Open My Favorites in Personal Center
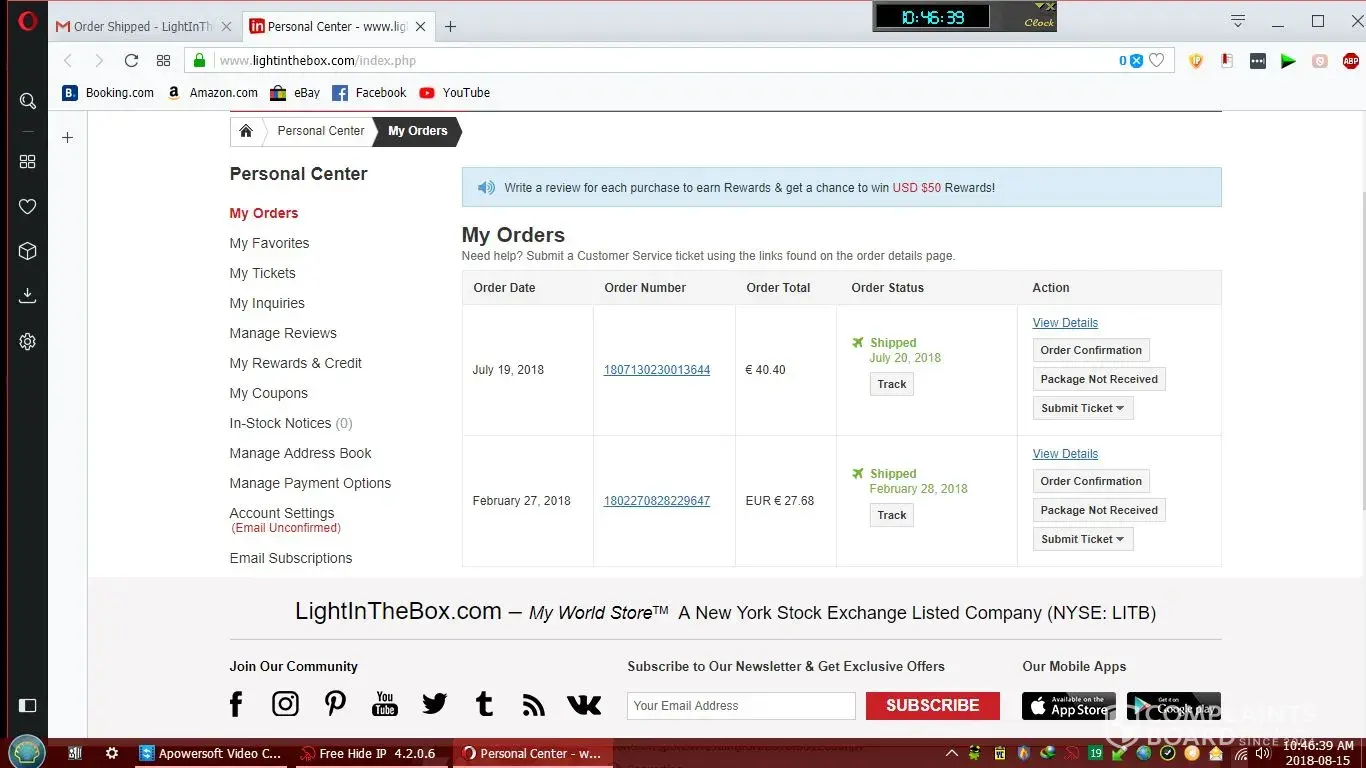1366x768 pixels. [x=269, y=243]
